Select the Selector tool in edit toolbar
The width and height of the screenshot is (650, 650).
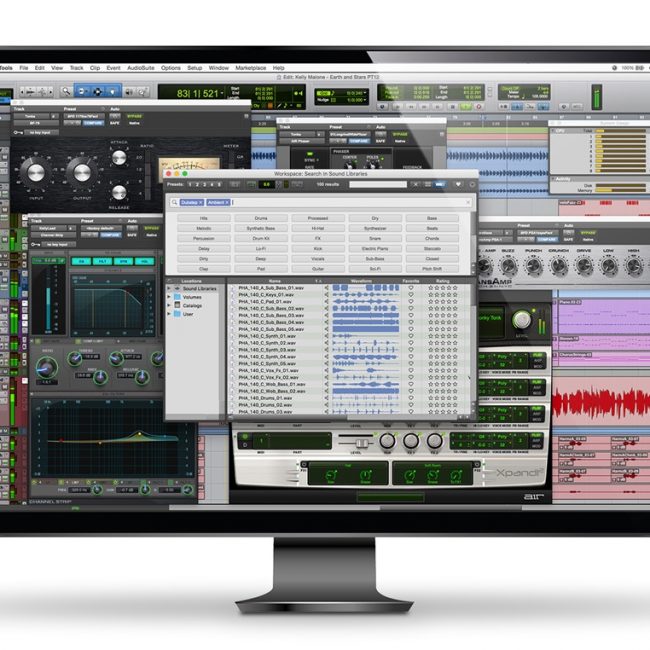coord(97,92)
